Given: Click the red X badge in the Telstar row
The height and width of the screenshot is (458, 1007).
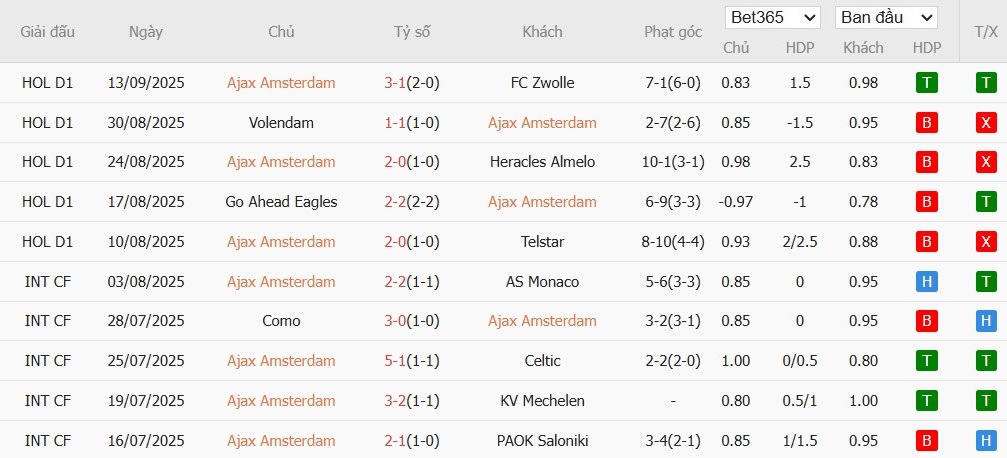Looking at the screenshot, I should point(986,242).
